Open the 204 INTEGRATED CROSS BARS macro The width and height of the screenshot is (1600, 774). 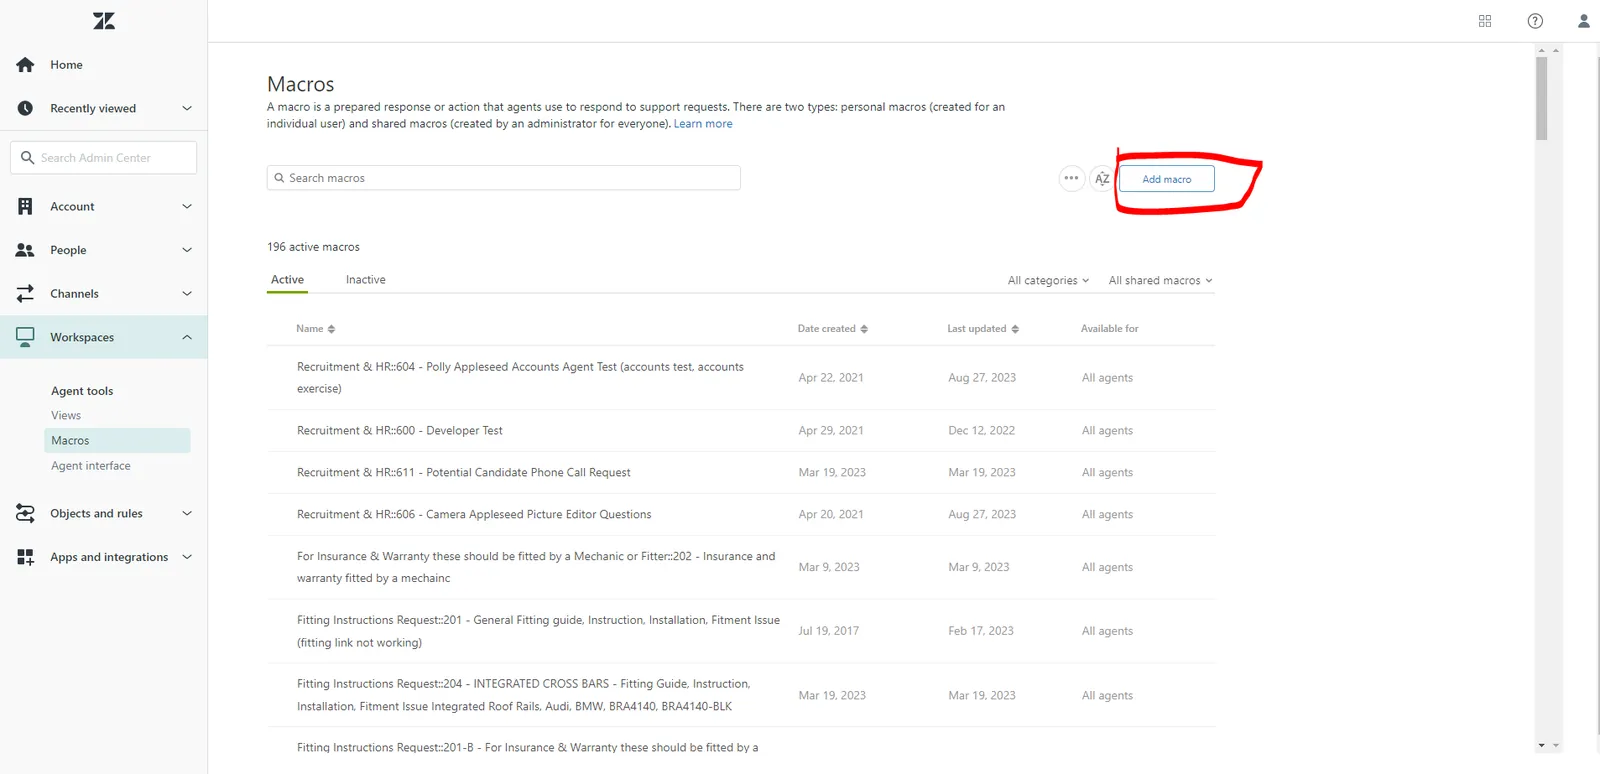524,695
